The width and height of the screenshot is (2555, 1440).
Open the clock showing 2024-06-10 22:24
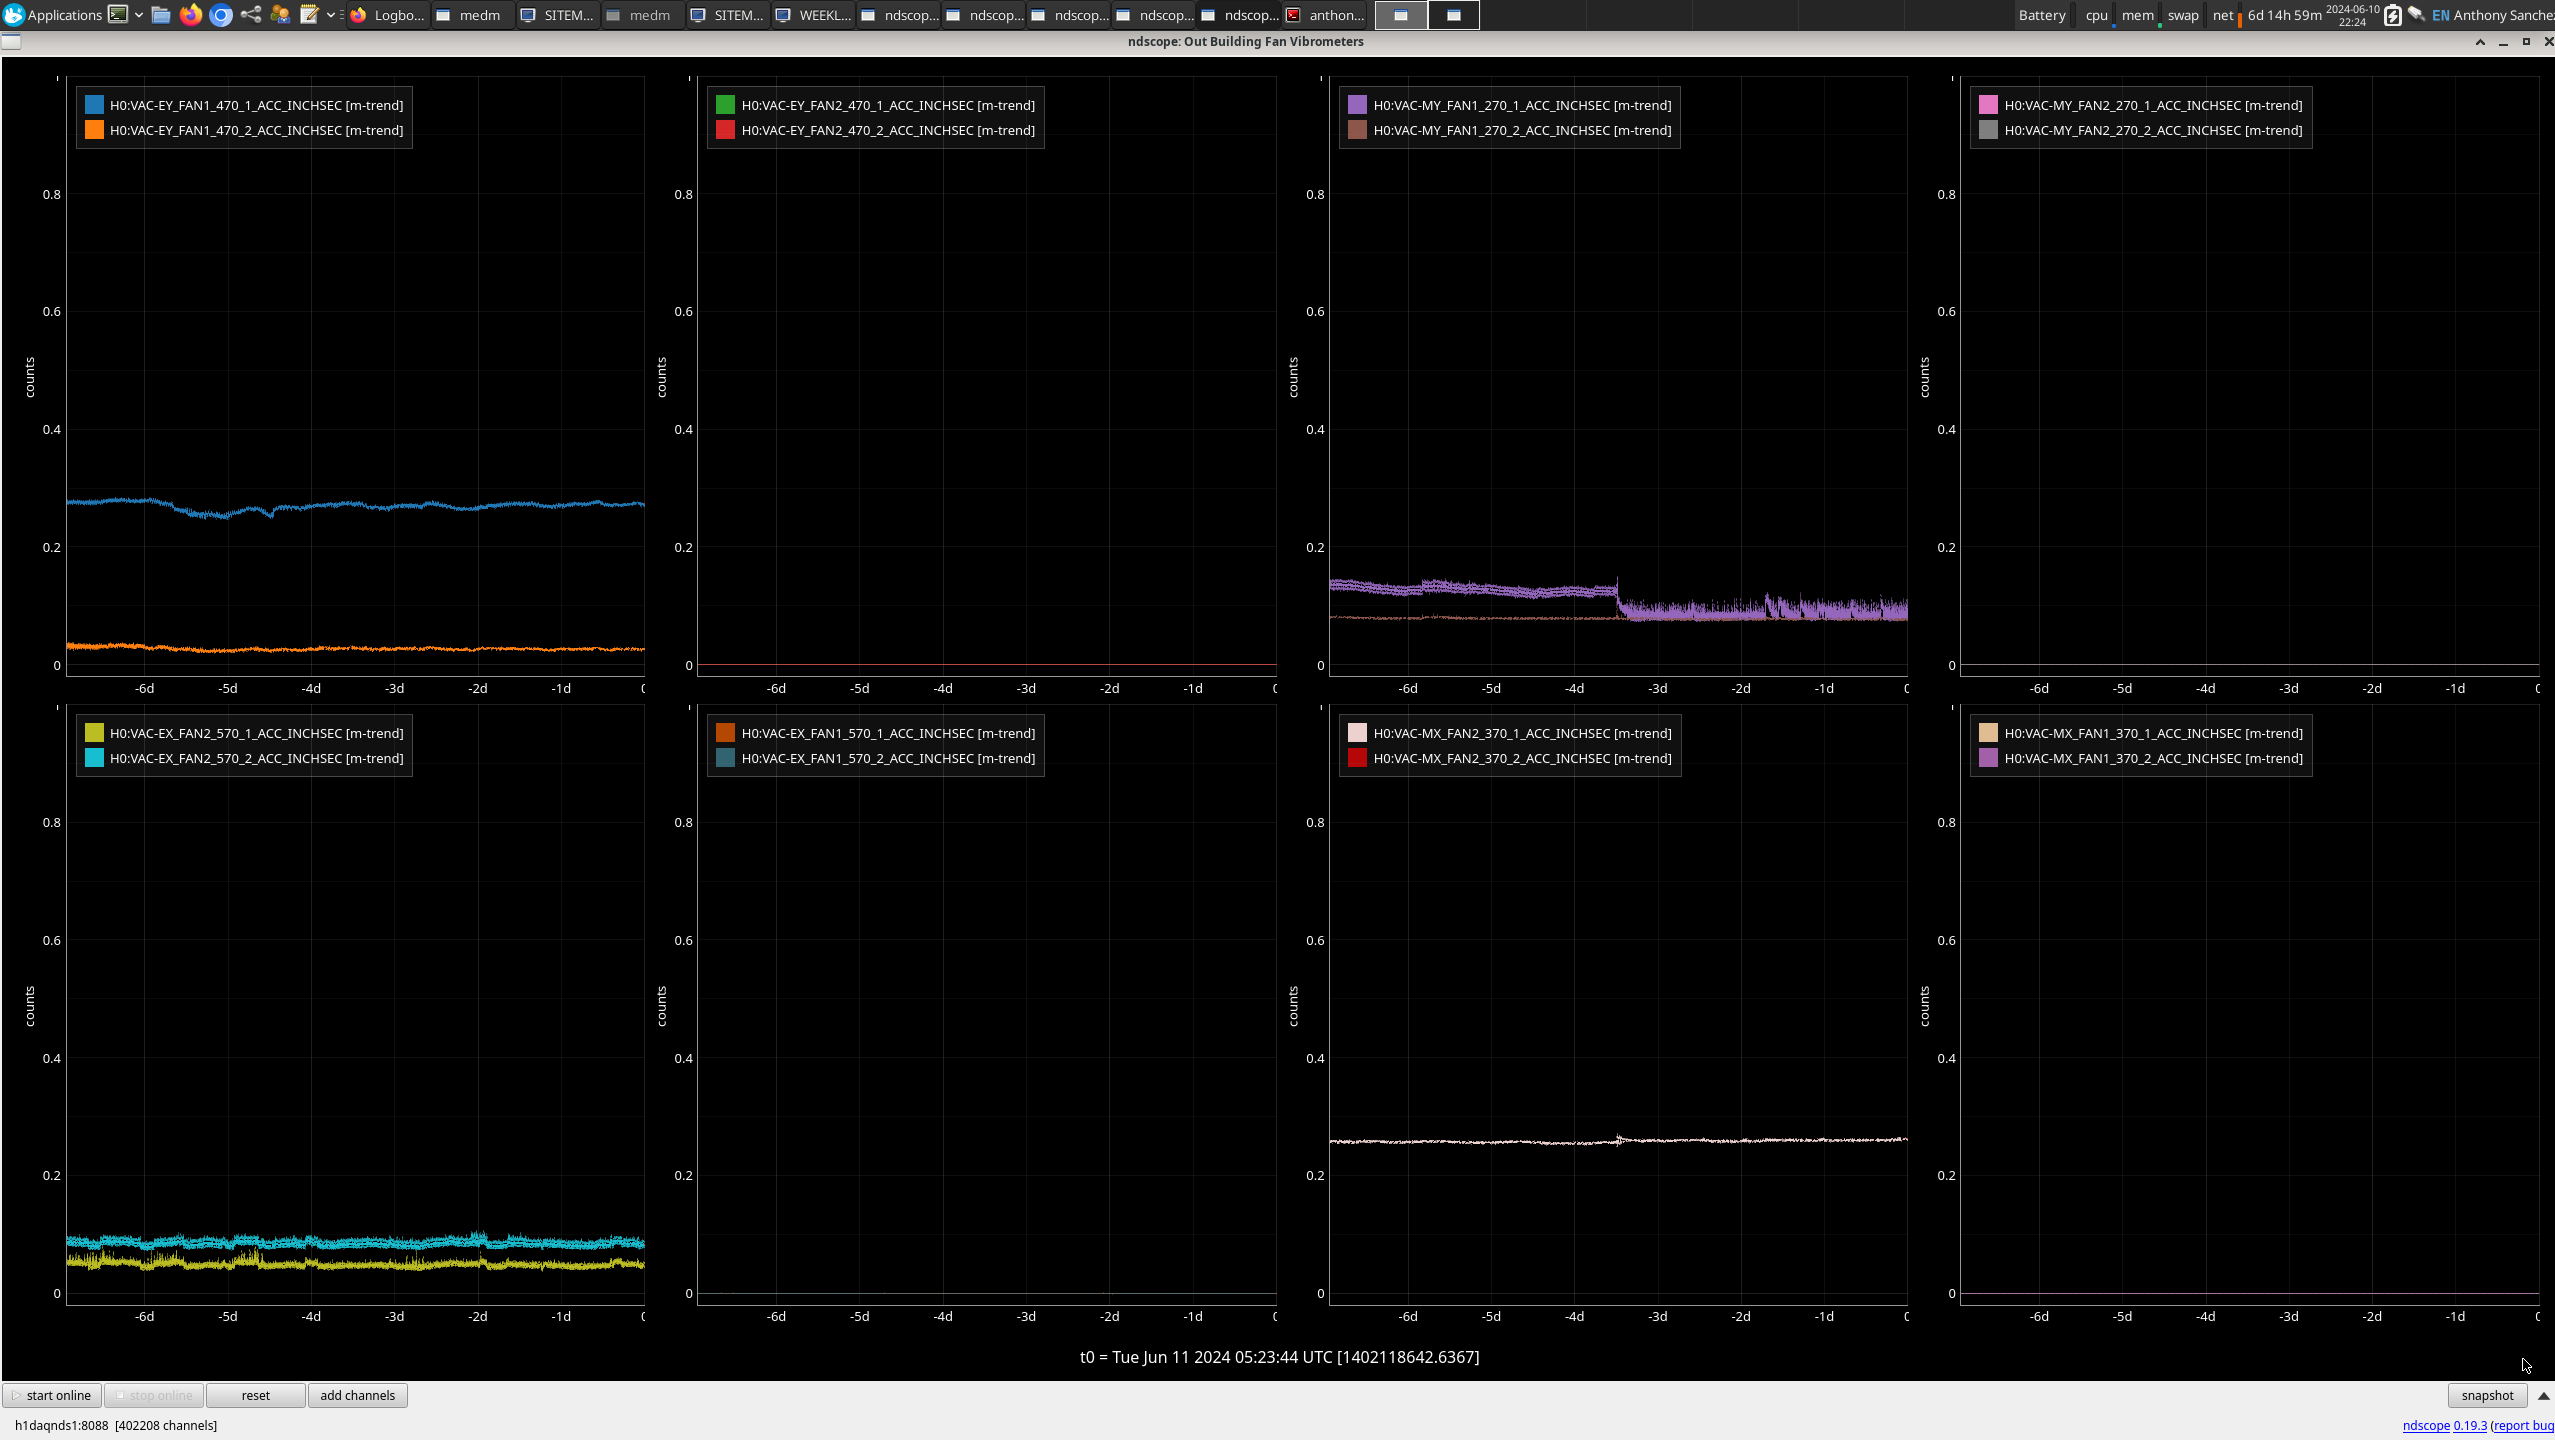click(x=2353, y=15)
